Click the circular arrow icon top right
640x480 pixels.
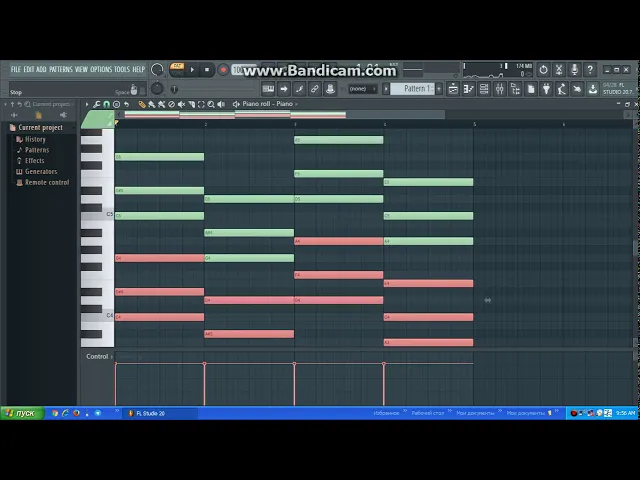point(543,70)
